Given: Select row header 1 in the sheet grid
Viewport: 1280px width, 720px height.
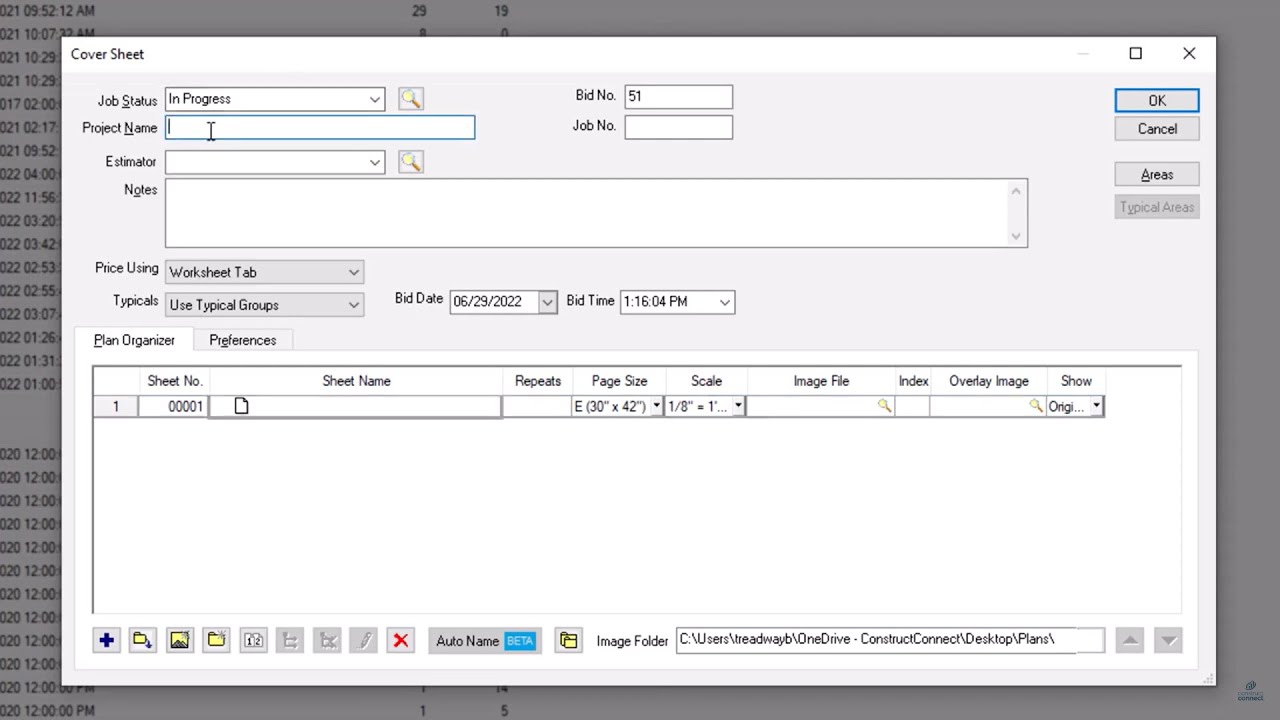Looking at the screenshot, I should (115, 406).
